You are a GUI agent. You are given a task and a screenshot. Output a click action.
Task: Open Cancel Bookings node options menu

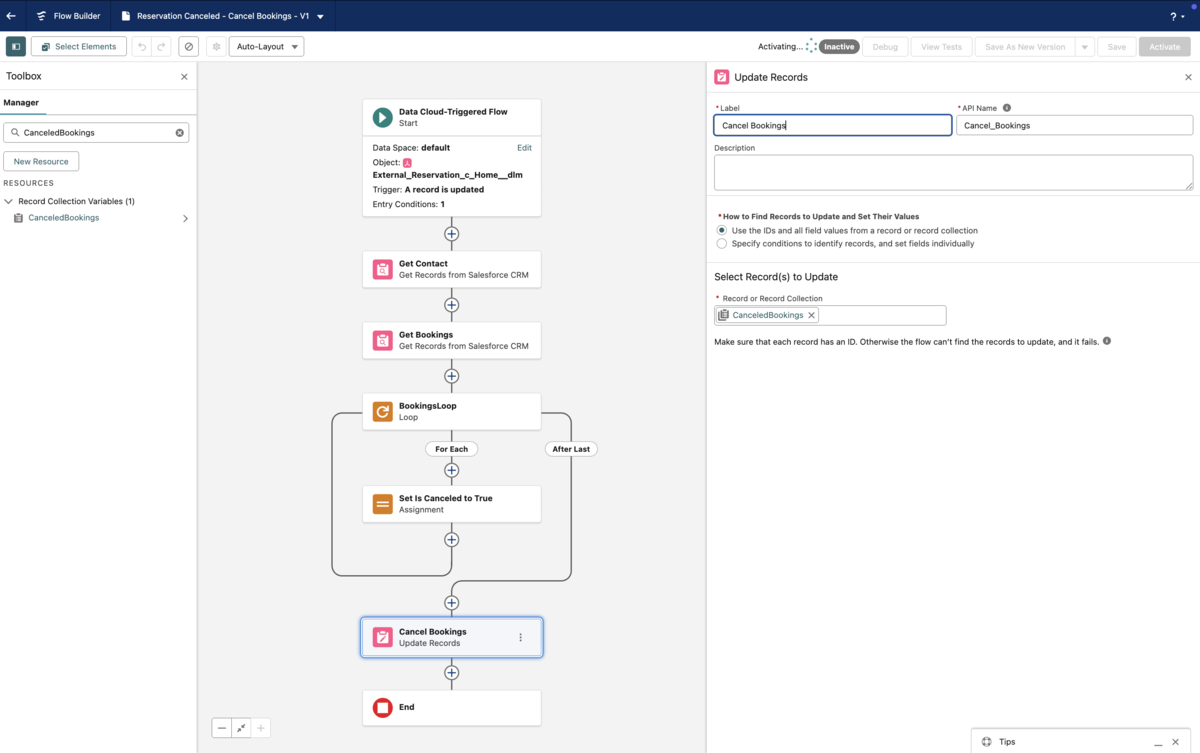(x=520, y=637)
